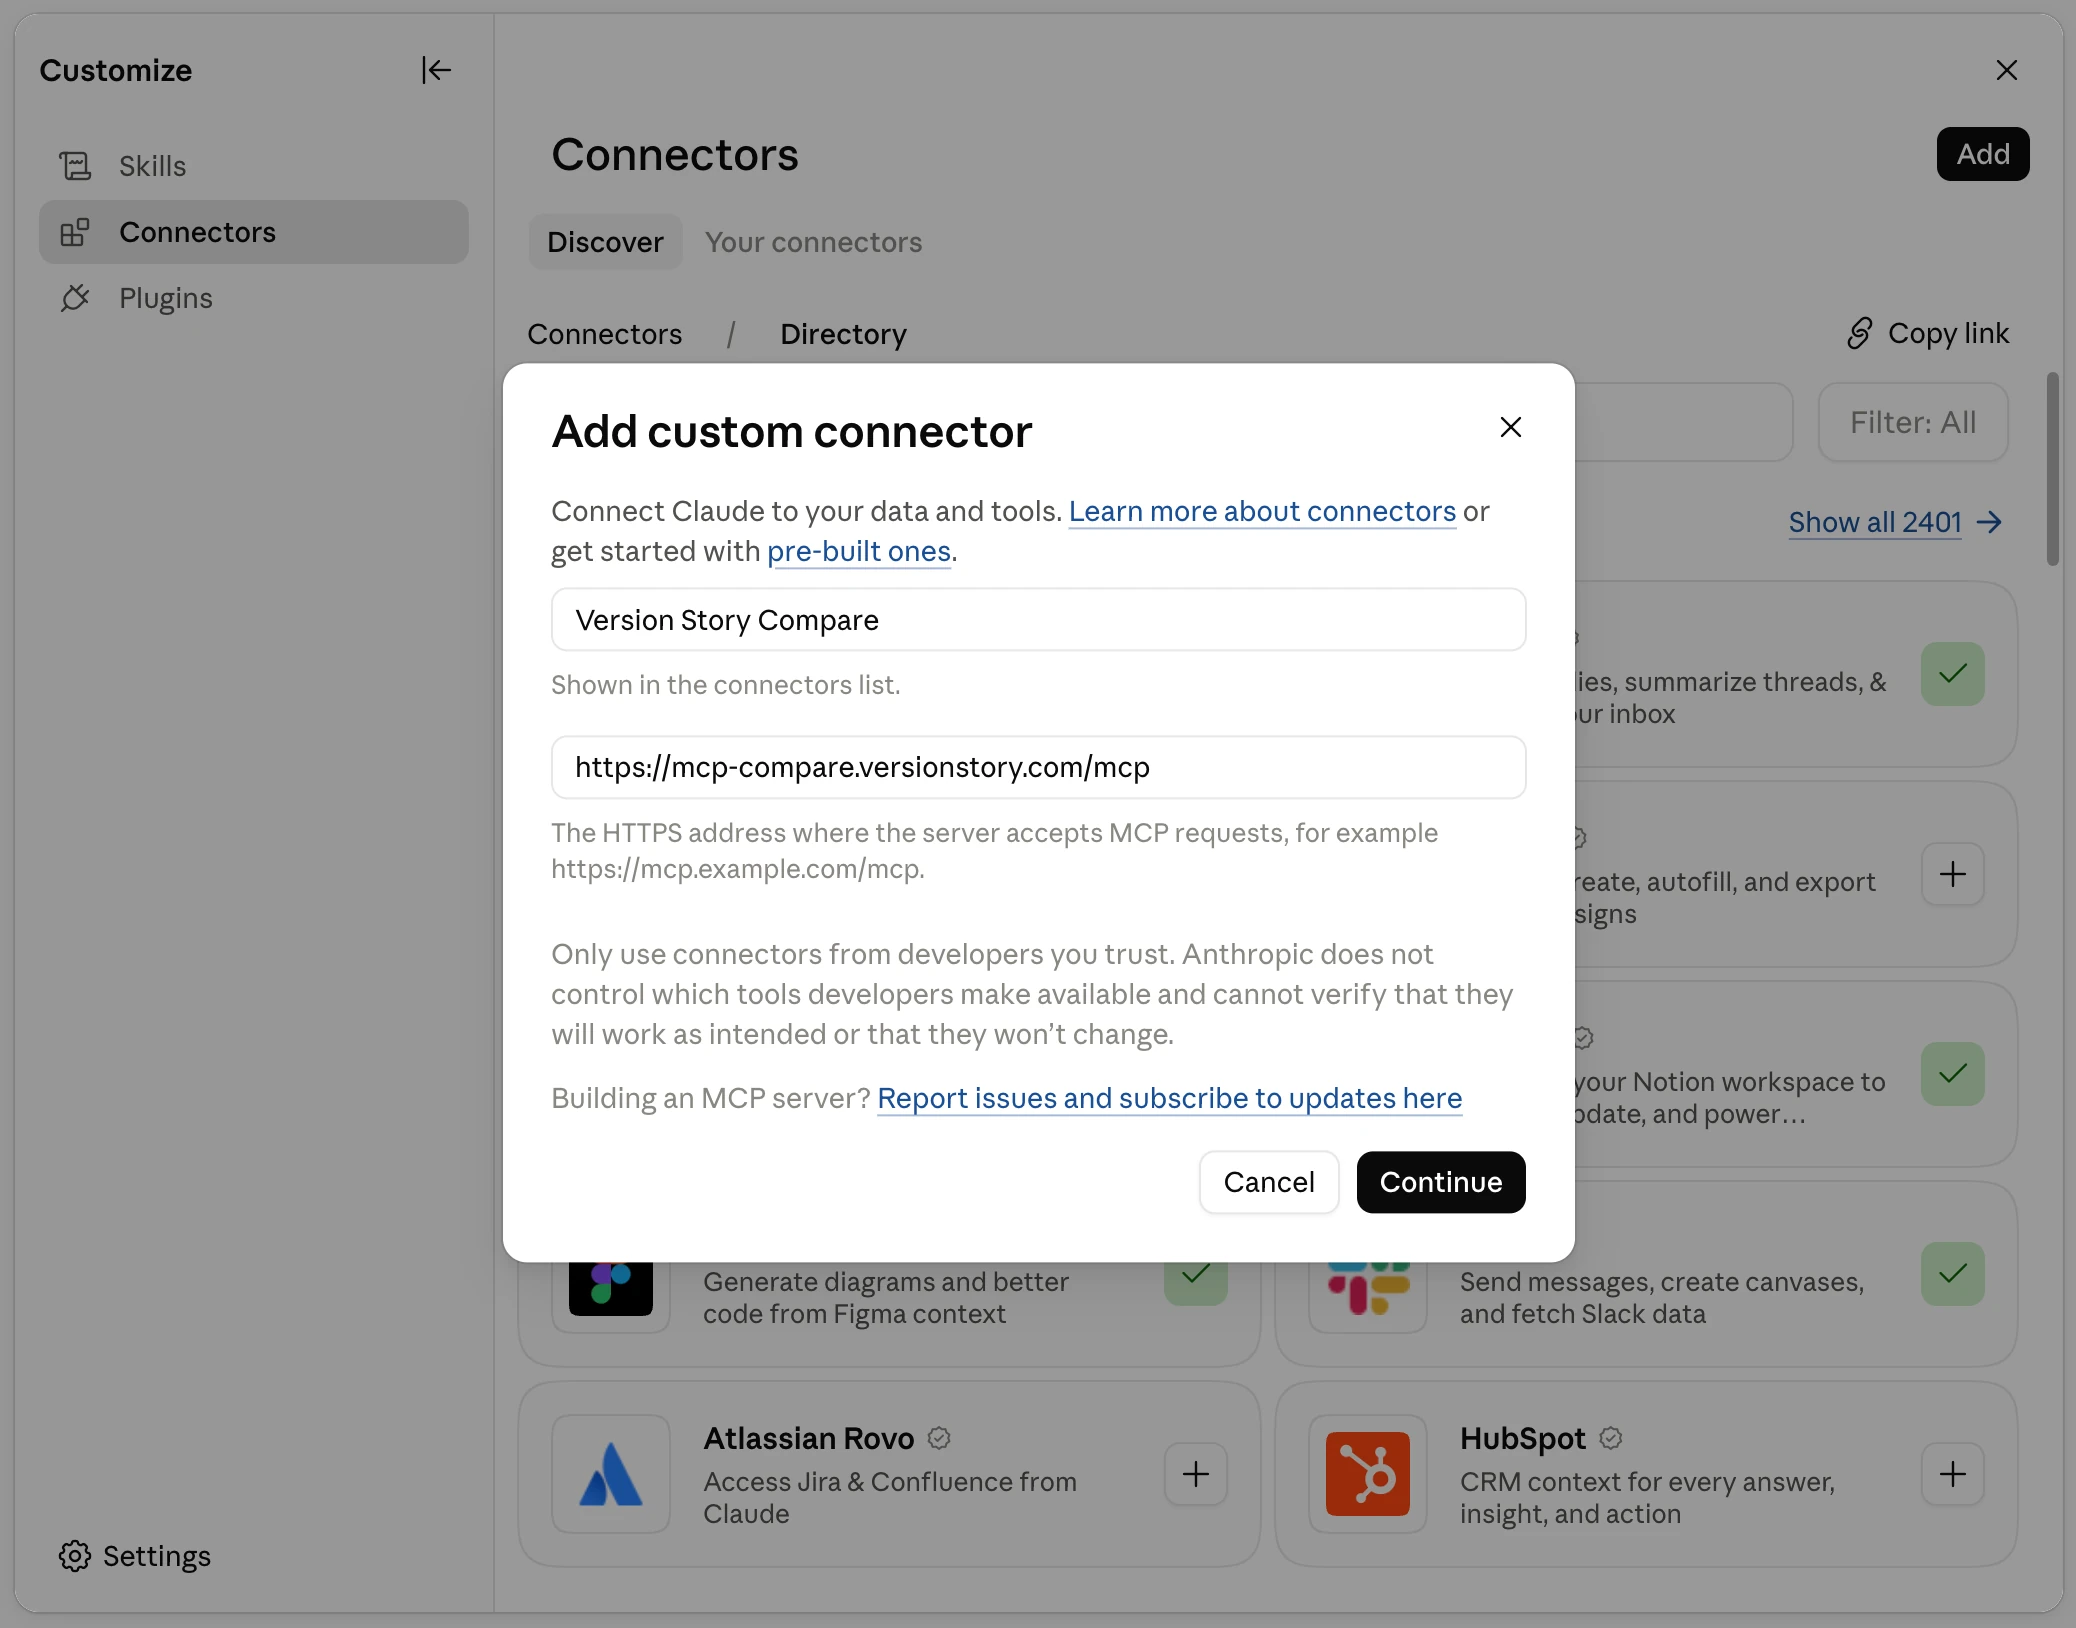Add the Atlassian Rovo connector with plus
The image size is (2076, 1628).
click(1195, 1474)
